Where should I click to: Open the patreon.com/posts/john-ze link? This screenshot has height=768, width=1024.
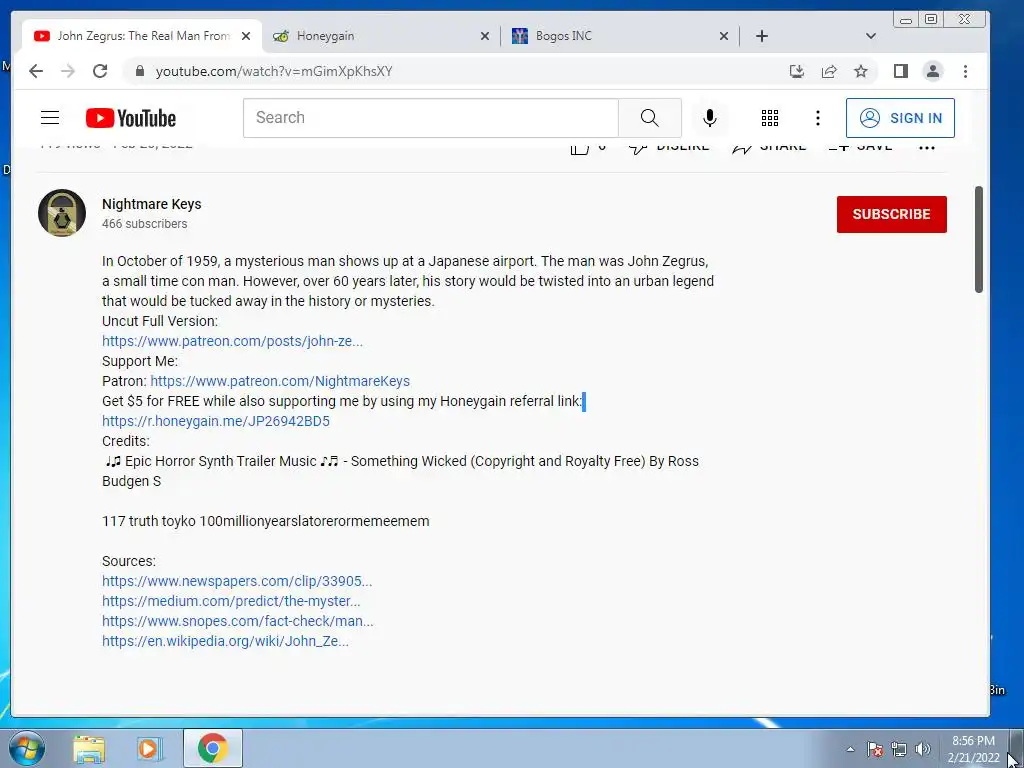(232, 341)
